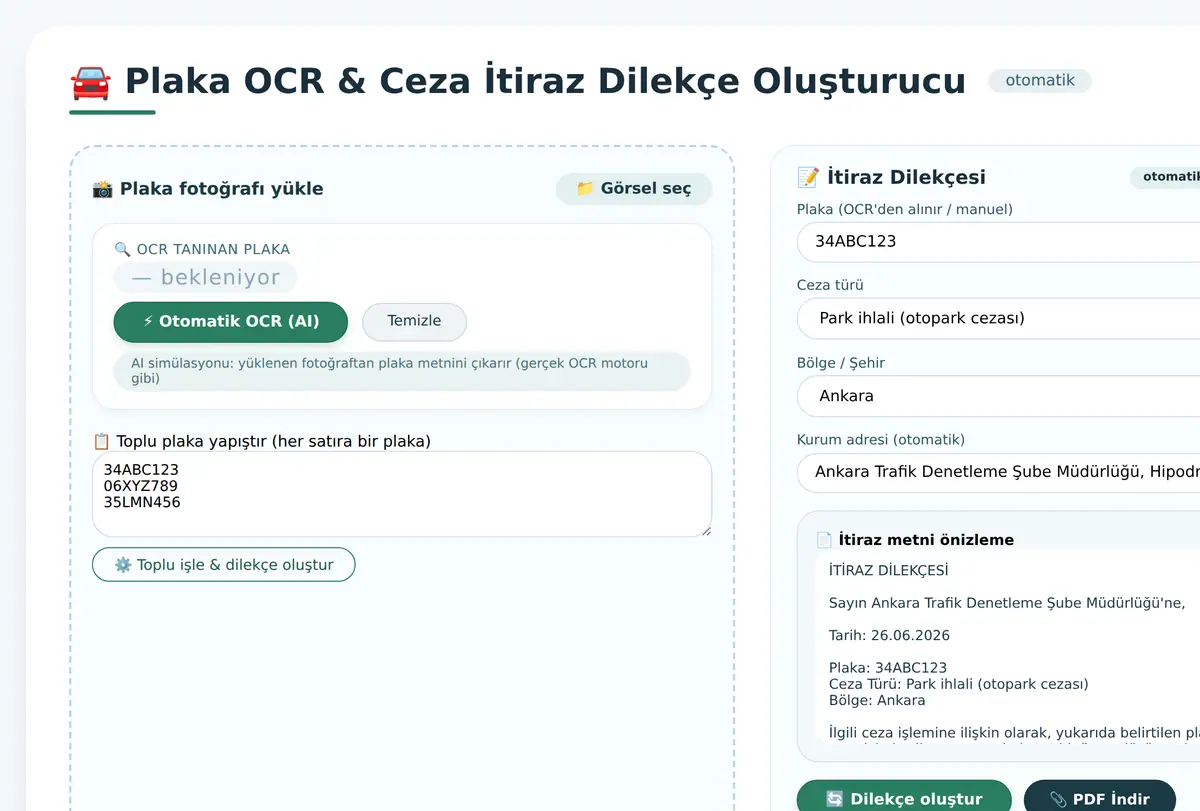
Task: Click Ceza Türü: Park ihlali line in preview
Action: pos(958,684)
